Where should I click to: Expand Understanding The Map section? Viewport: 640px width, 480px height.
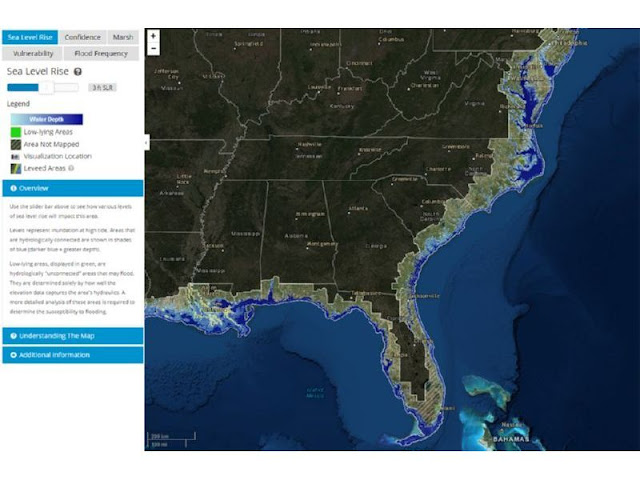(x=72, y=335)
